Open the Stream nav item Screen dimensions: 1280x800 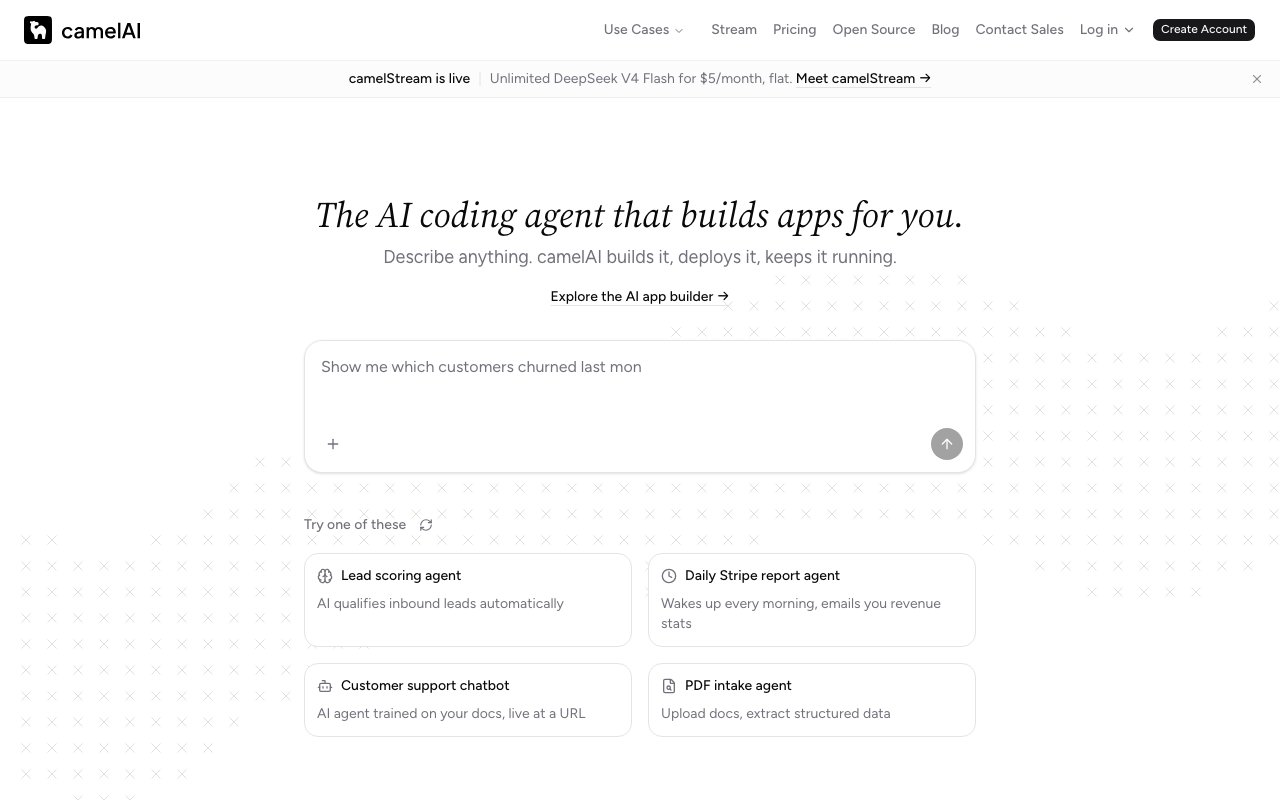(734, 30)
